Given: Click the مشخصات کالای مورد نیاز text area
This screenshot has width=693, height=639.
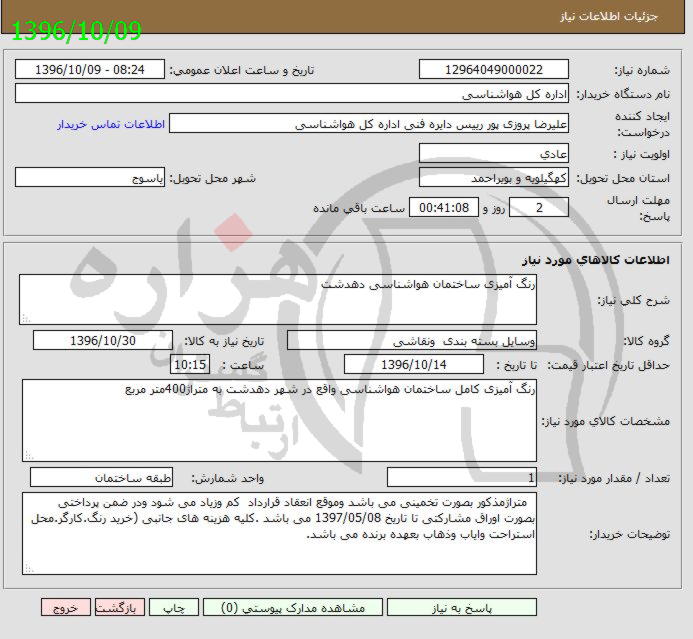Looking at the screenshot, I should coord(279,420).
